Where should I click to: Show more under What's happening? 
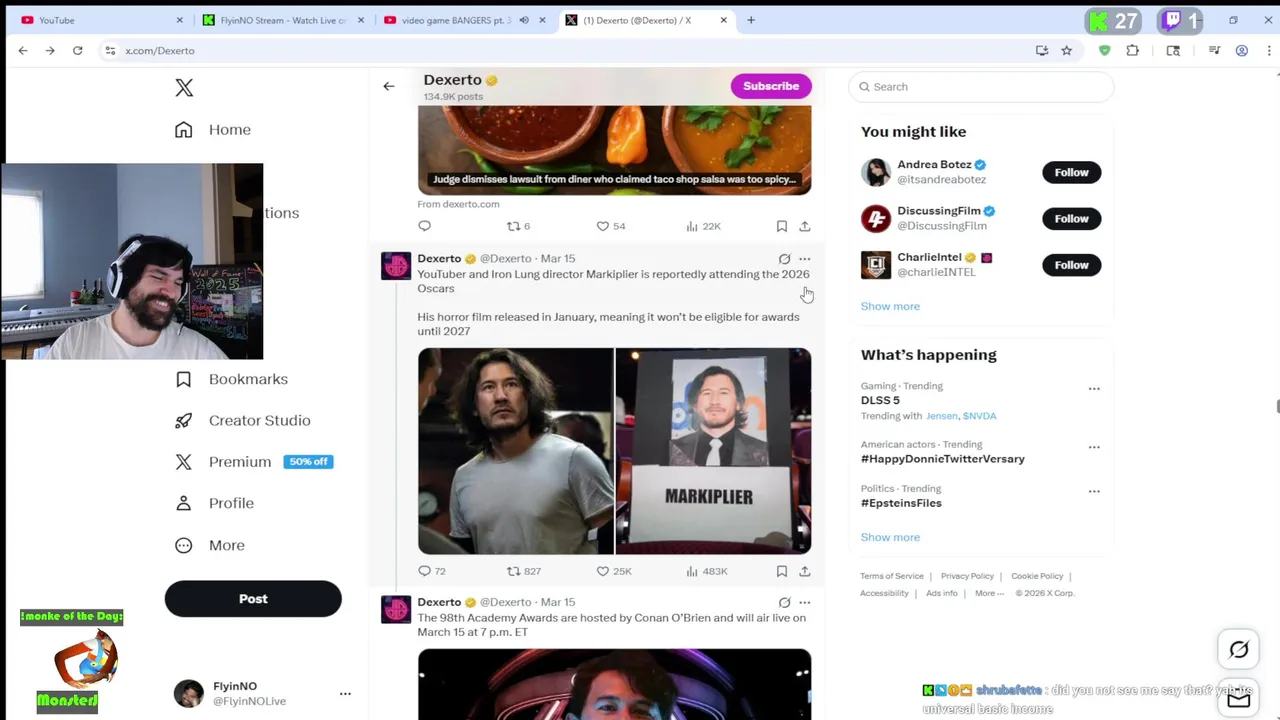[890, 537]
